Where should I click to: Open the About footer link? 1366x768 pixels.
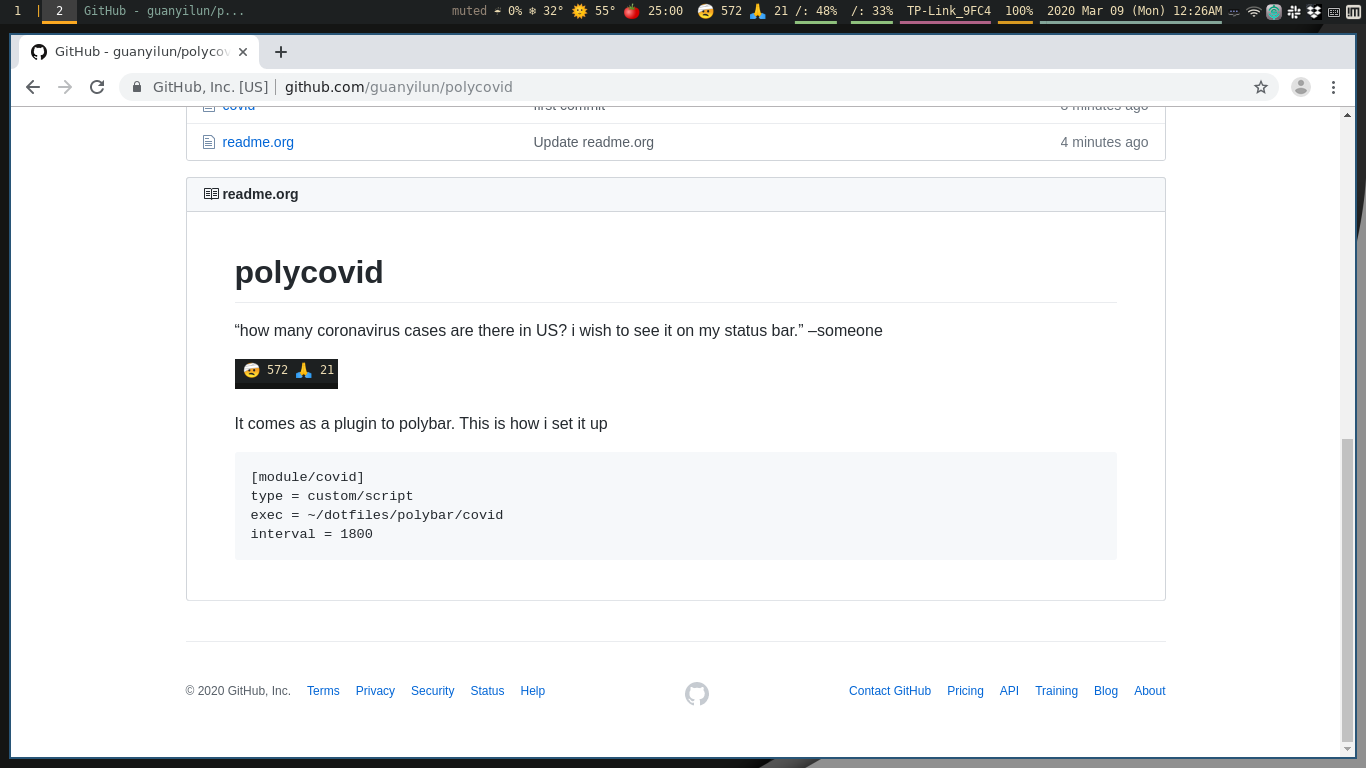pyautogui.click(x=1150, y=691)
